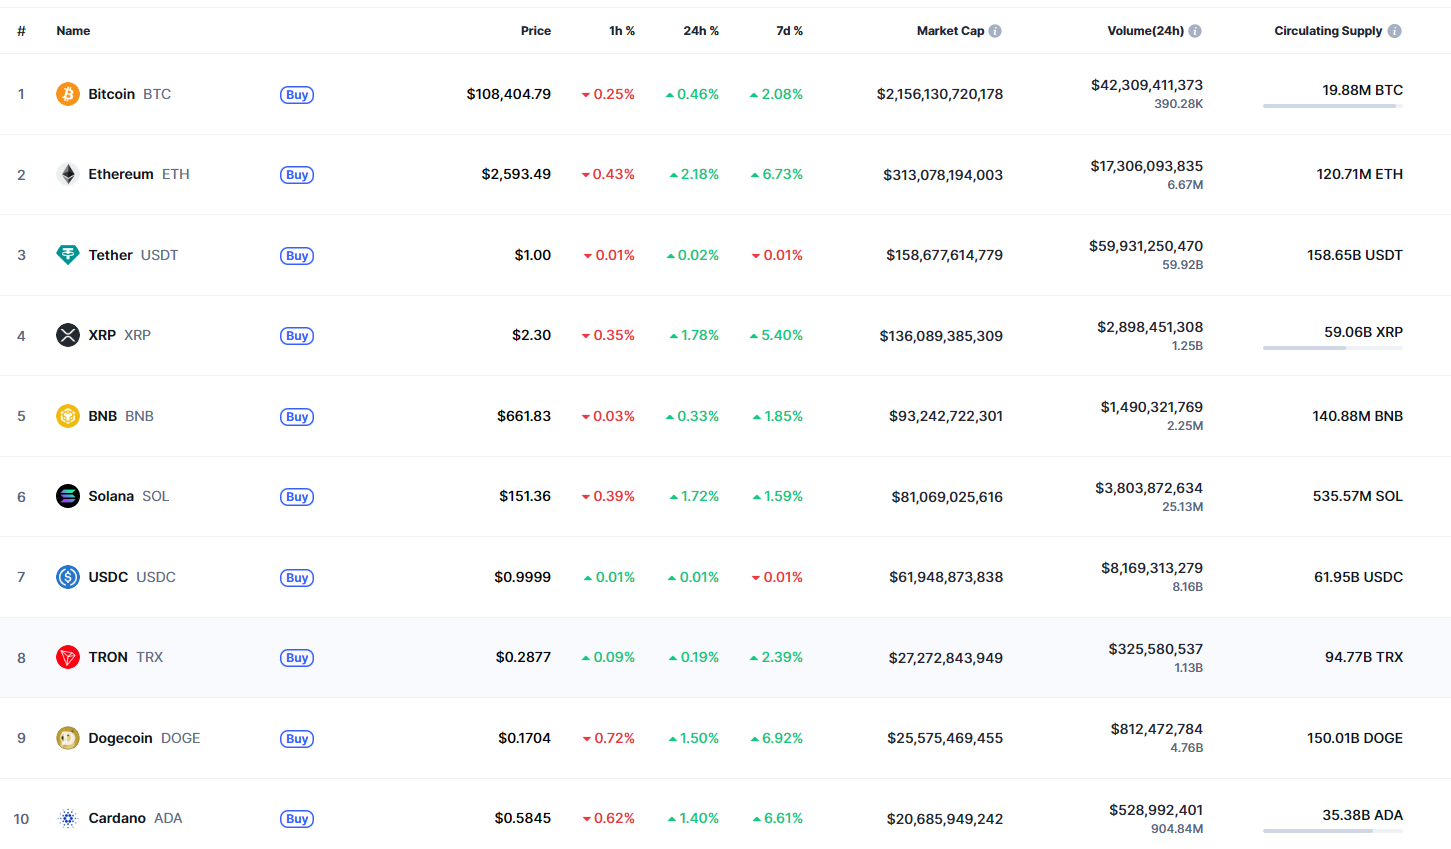This screenshot has width=1451, height=849.
Task: Click the Ethereum diamond logo icon
Action: point(68,174)
